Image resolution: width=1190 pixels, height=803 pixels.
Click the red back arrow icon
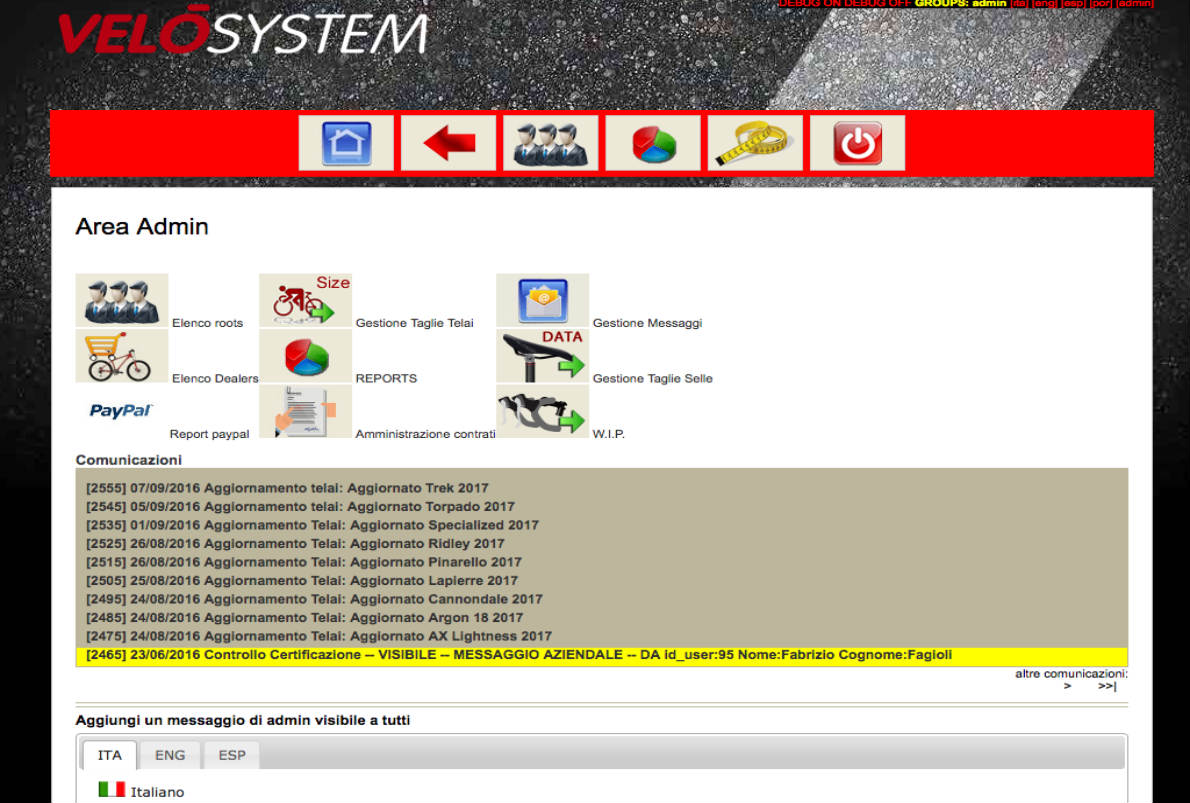pos(449,143)
